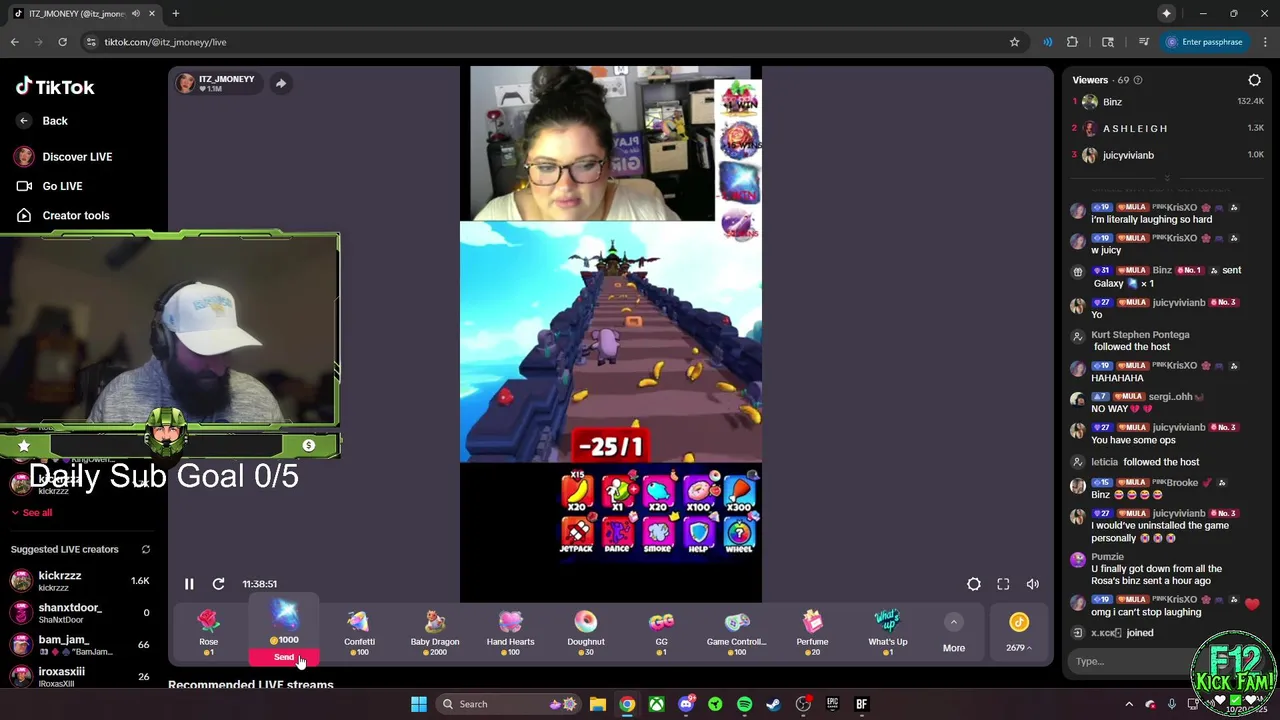Open Gemini sparkle icon in Chrome title bar
Image resolution: width=1280 pixels, height=720 pixels.
pos(1166,14)
